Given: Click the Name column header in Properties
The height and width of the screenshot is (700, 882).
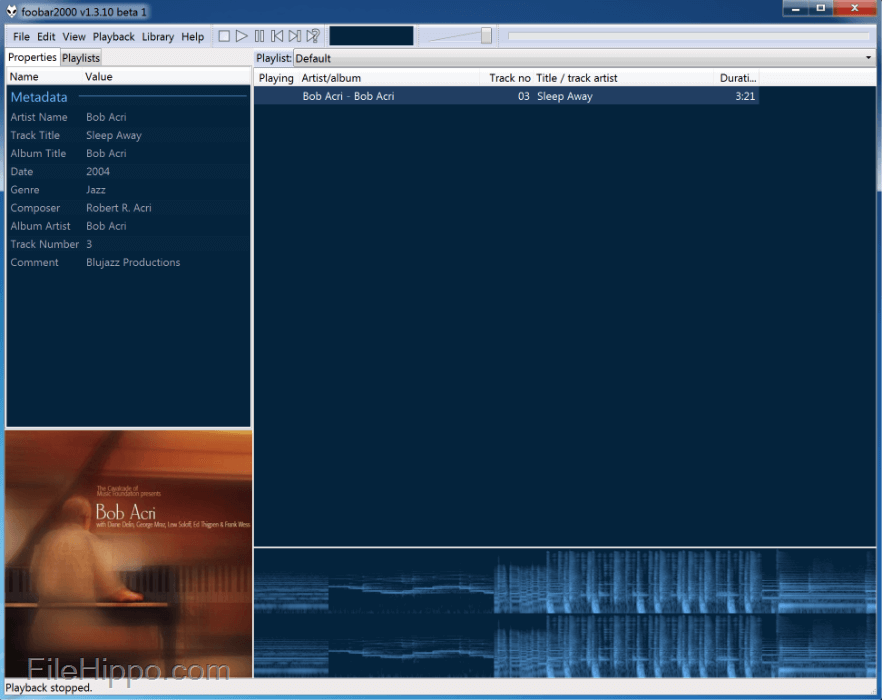Looking at the screenshot, I should 44,77.
